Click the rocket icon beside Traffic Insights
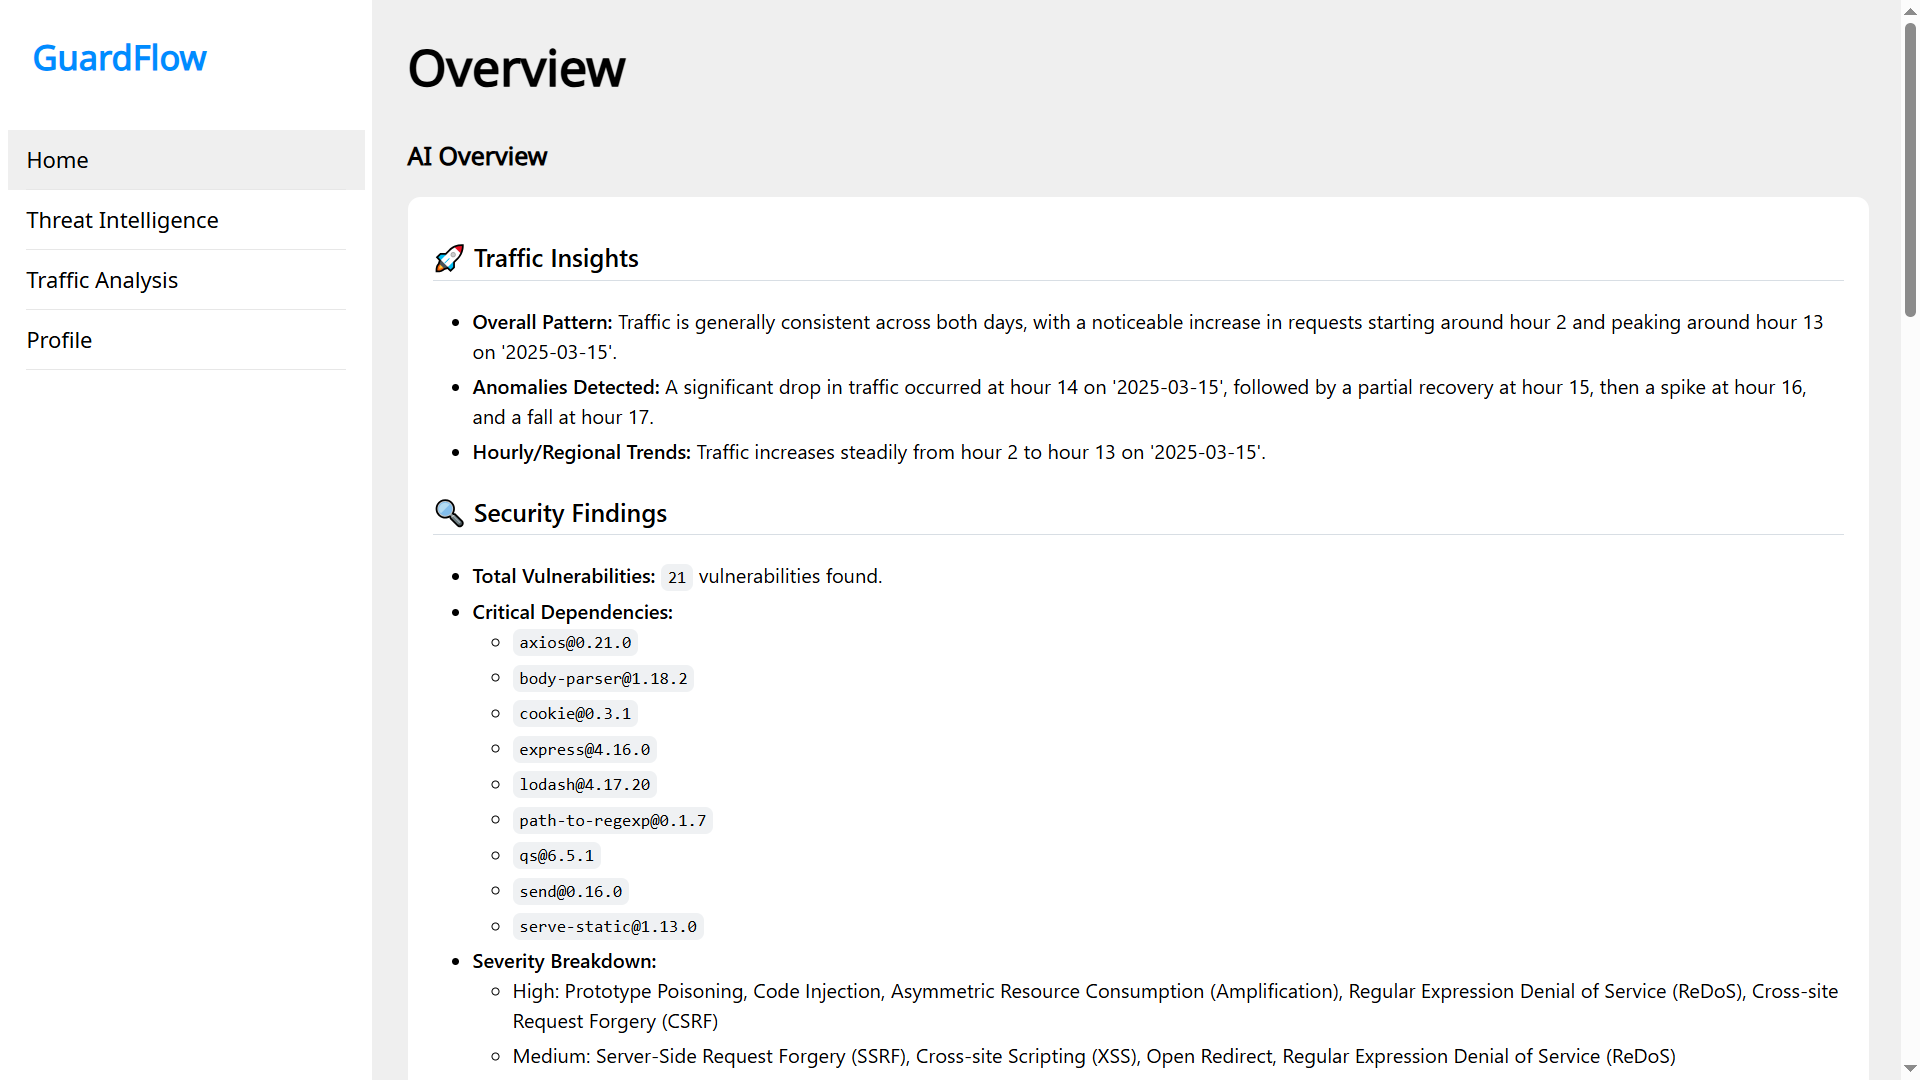 pyautogui.click(x=449, y=258)
